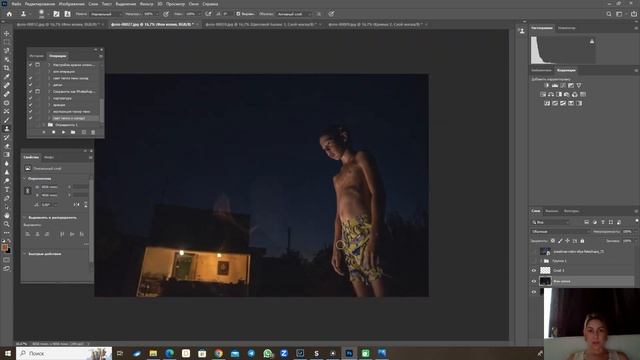The height and width of the screenshot is (360, 640).
Task: Toggle checkmark for last highlighted action
Action: 30,118
